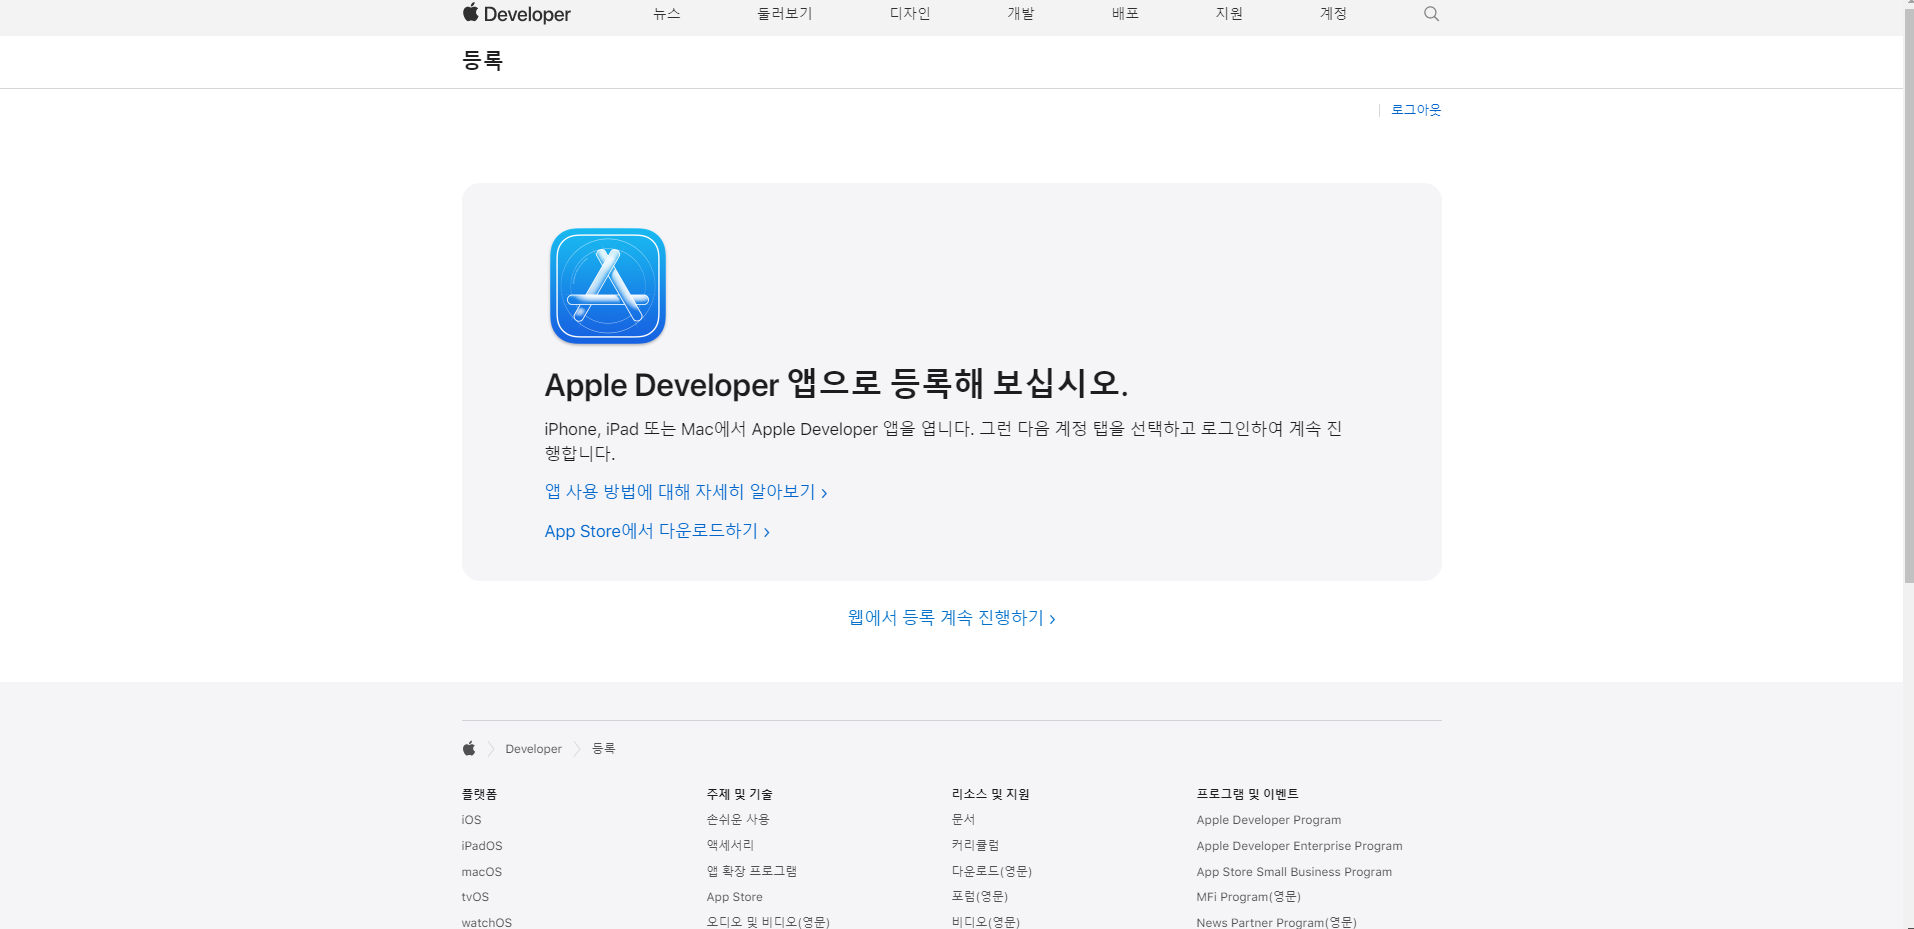Open Apple Developer Enterprise Program link
The width and height of the screenshot is (1914, 929).
pos(1299,846)
